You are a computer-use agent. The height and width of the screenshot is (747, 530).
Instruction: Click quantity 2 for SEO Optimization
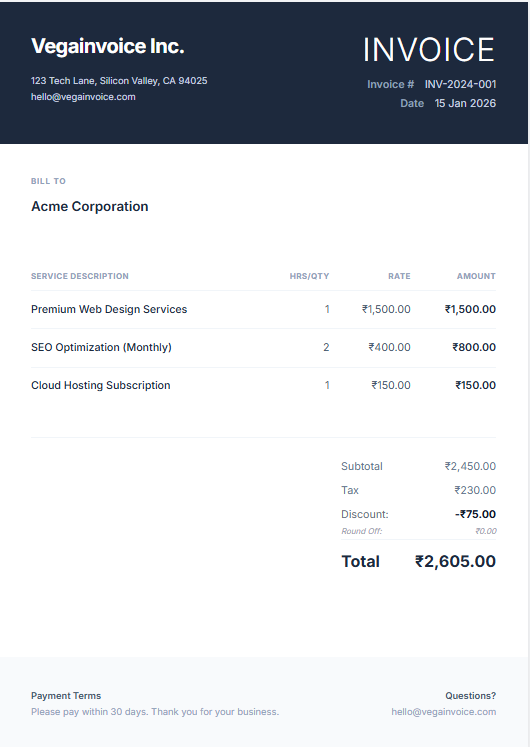point(326,347)
